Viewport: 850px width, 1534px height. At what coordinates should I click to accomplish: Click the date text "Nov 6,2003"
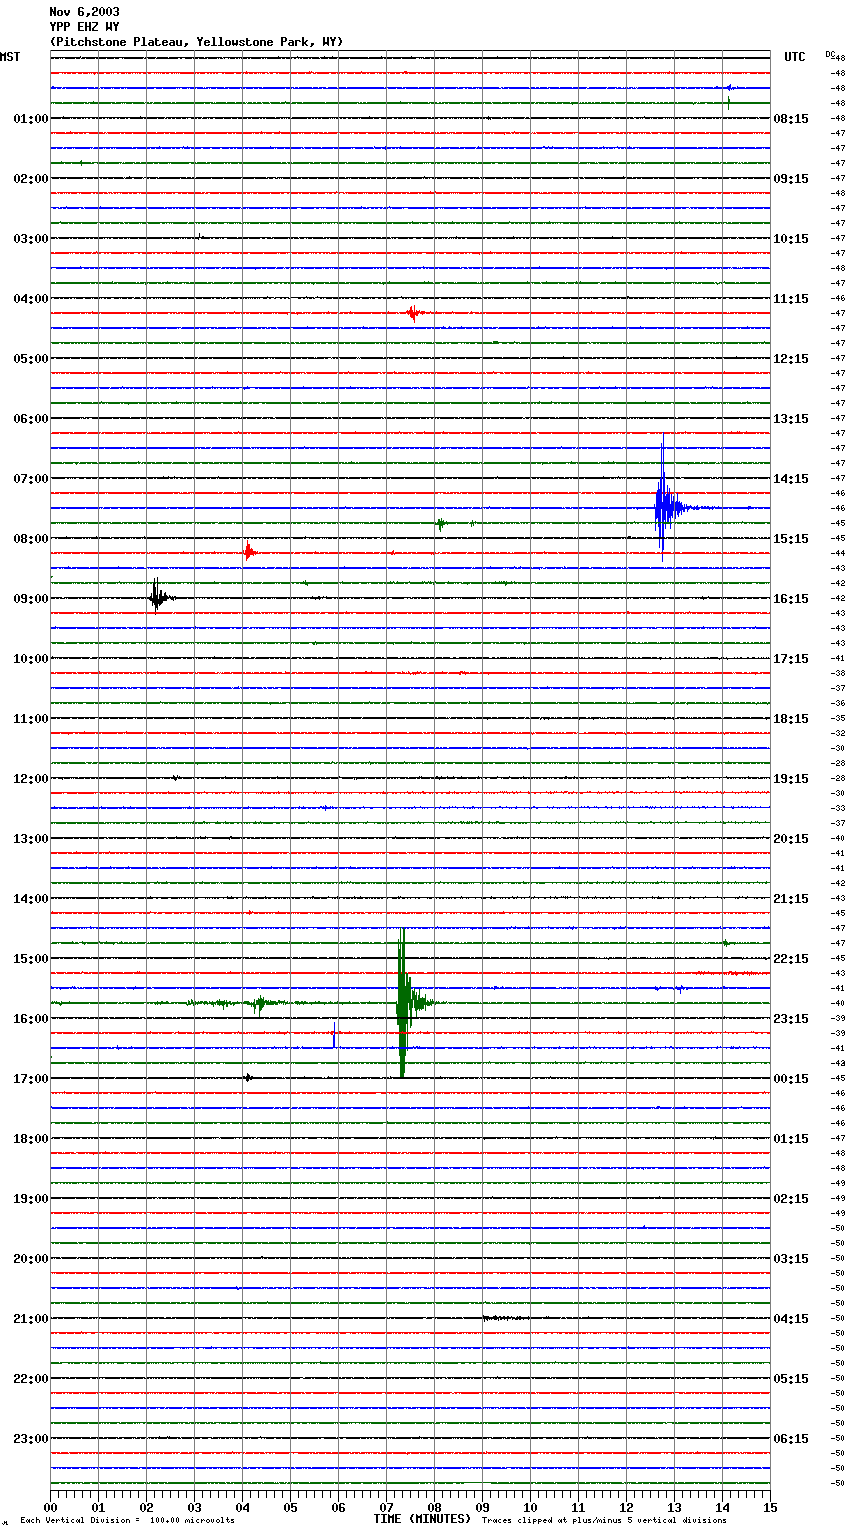[84, 12]
